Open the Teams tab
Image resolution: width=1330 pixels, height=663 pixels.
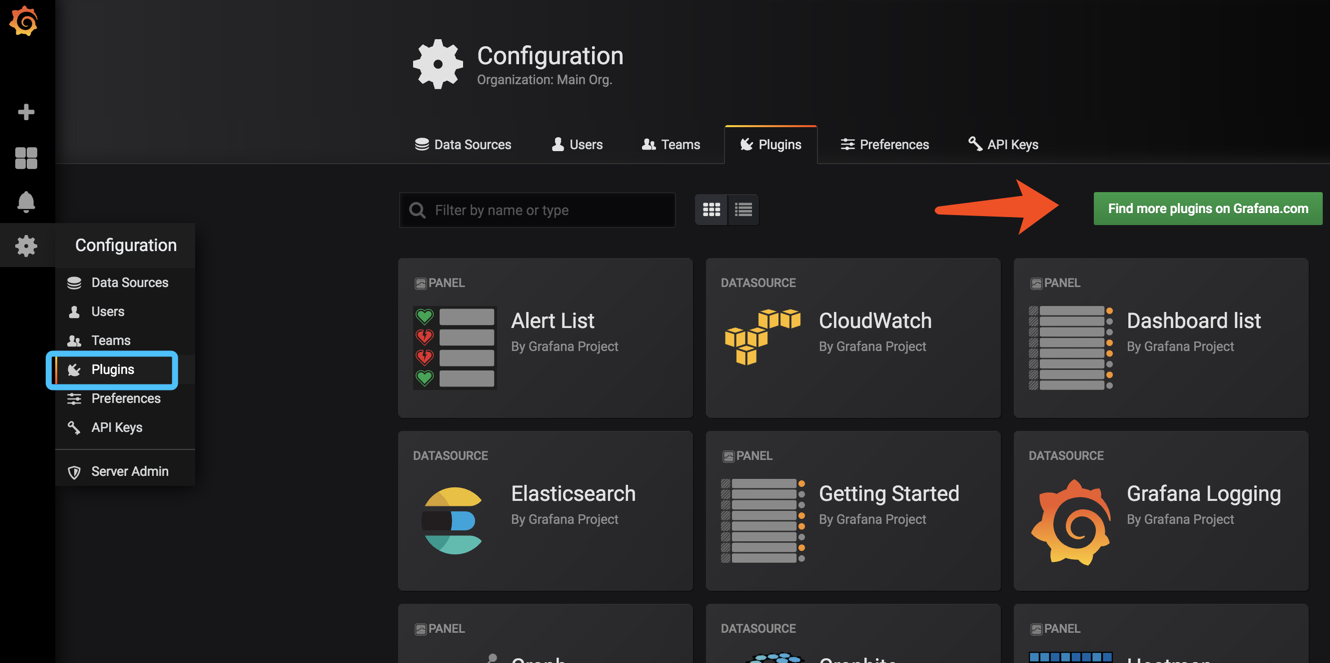pos(671,144)
